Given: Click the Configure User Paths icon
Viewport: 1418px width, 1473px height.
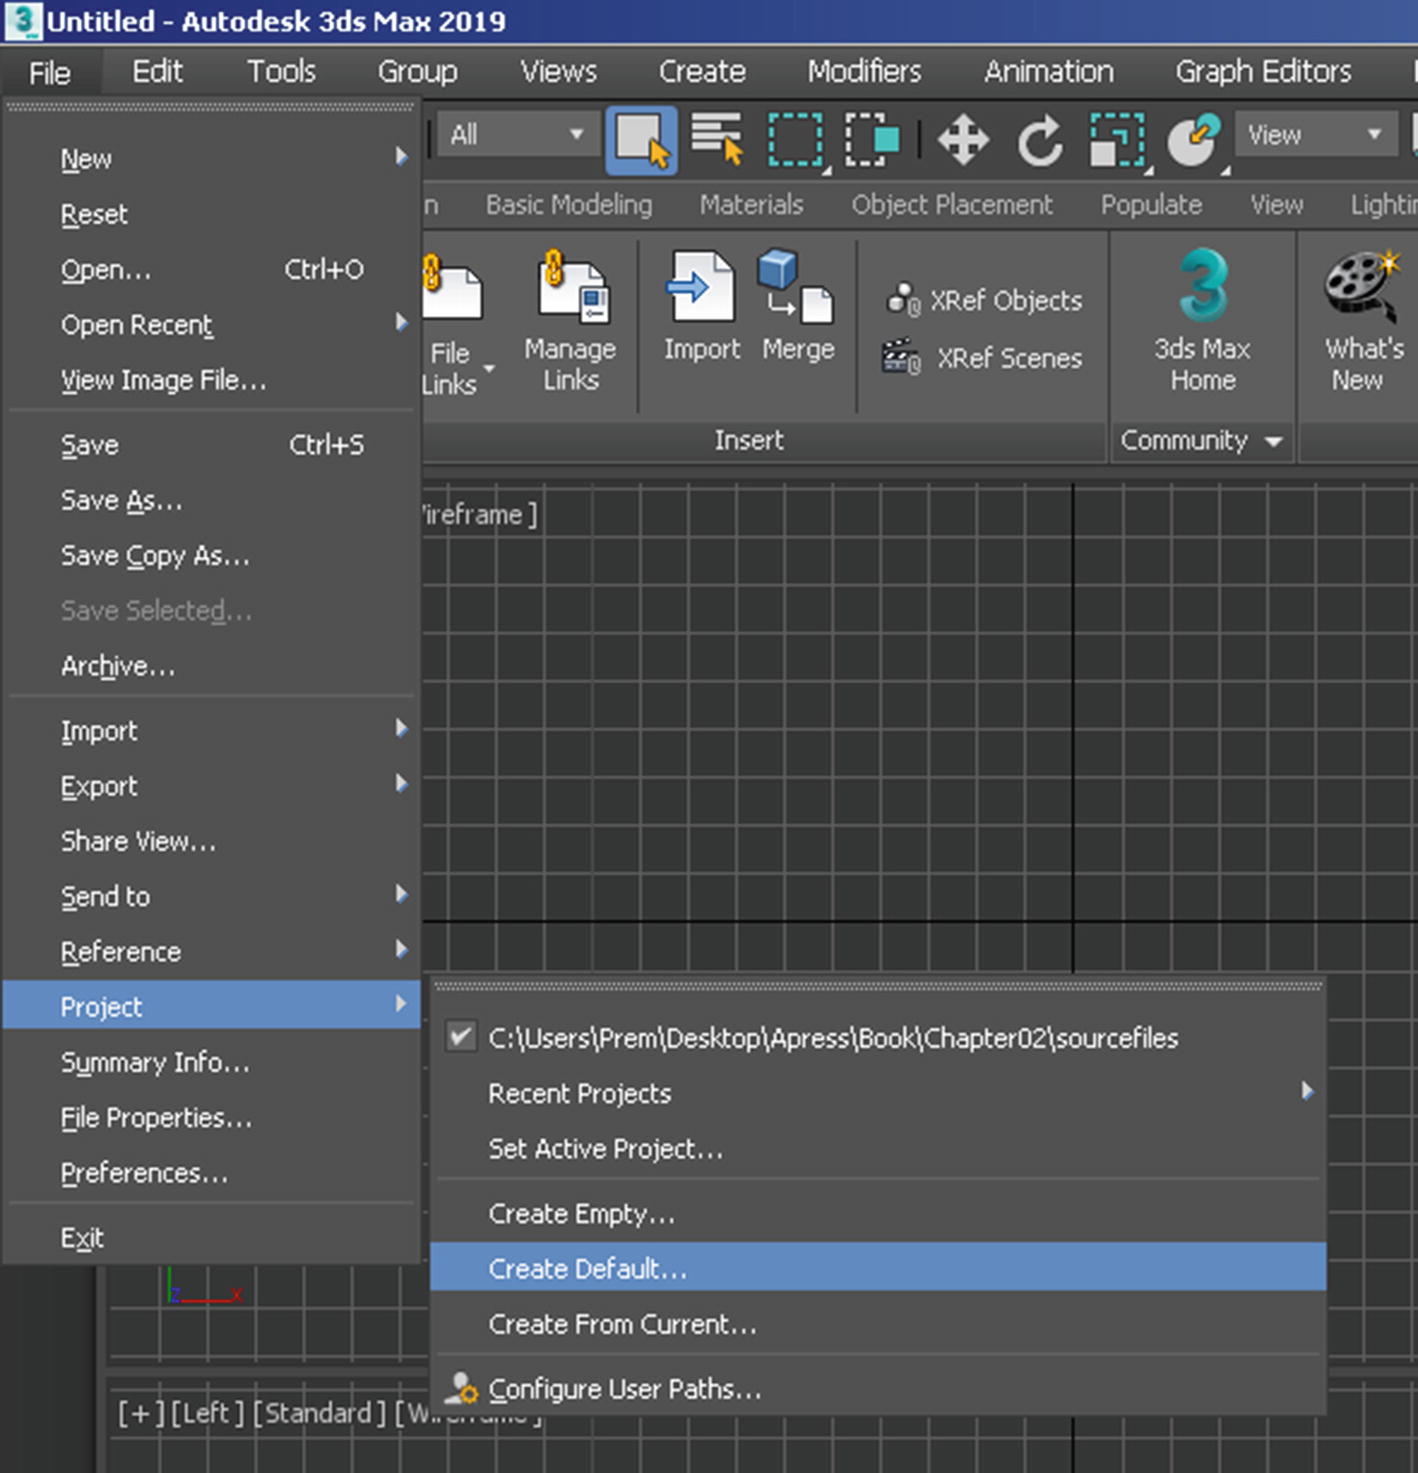Looking at the screenshot, I should coord(461,1388).
